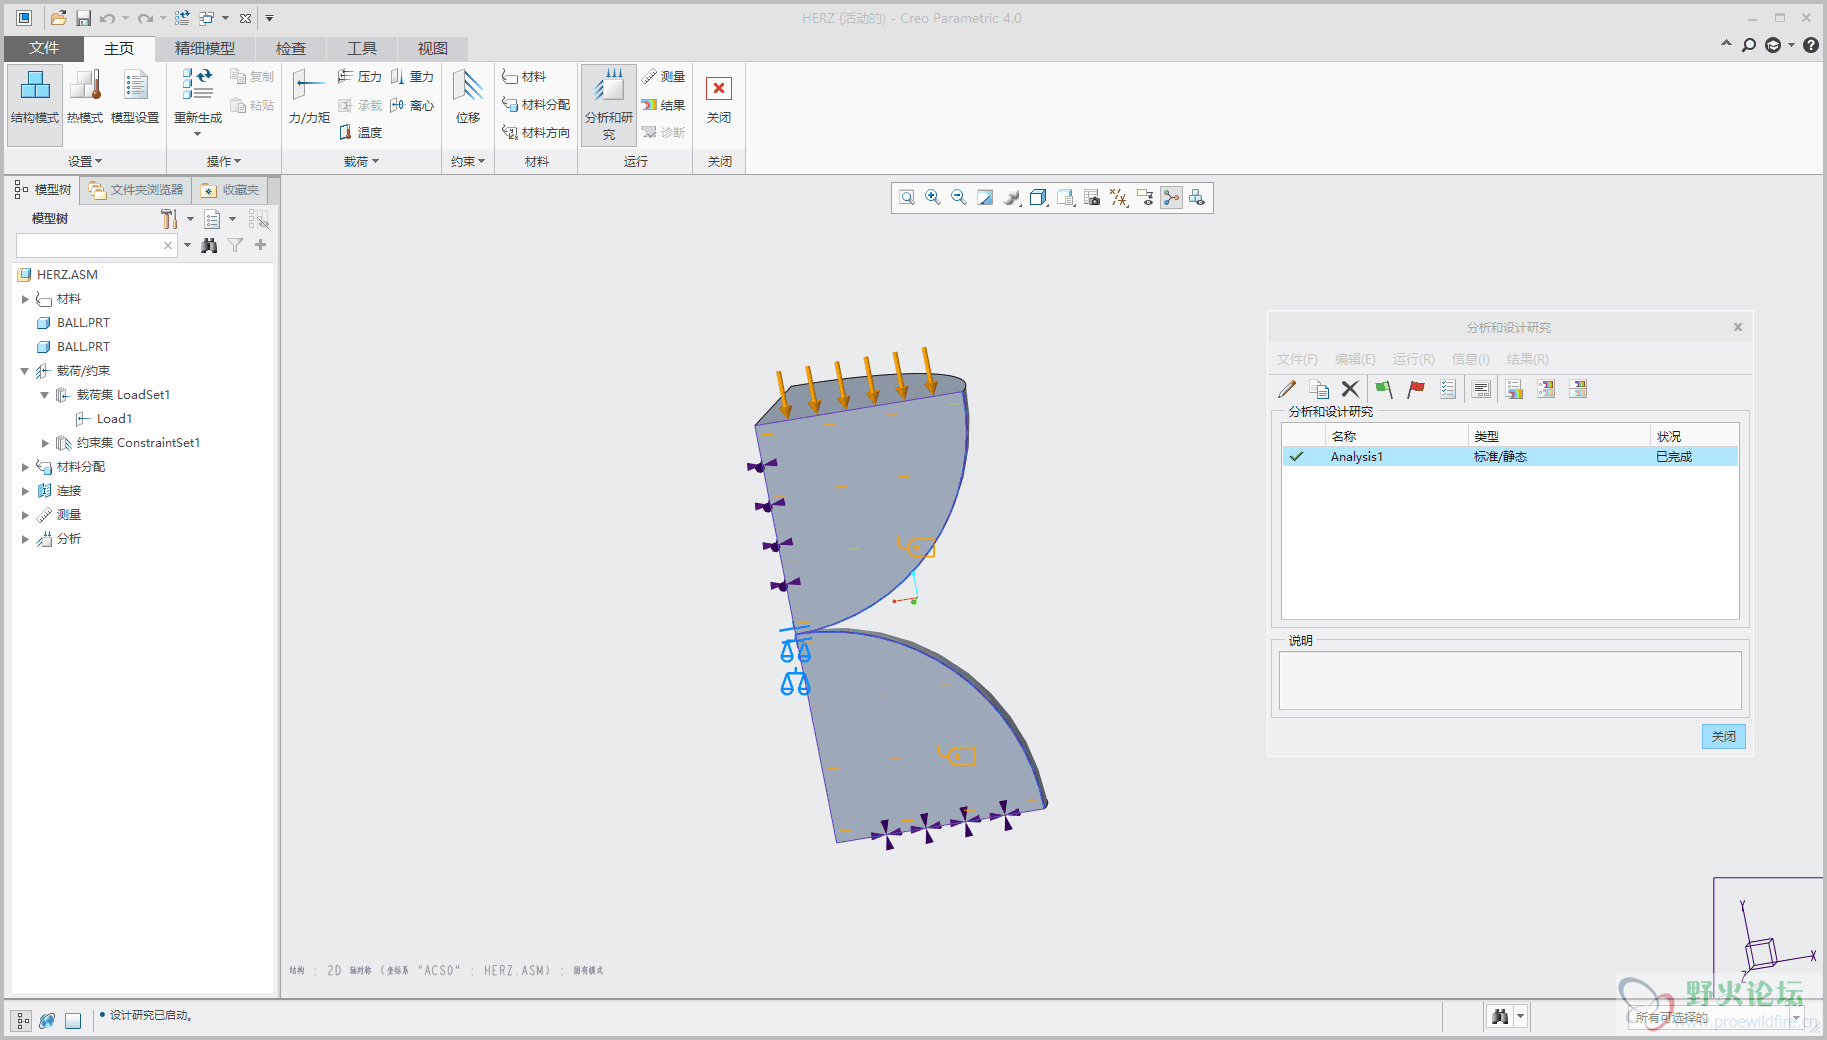Select Analysis1 row in study list
This screenshot has height=1040, width=1827.
pyautogui.click(x=1510, y=457)
